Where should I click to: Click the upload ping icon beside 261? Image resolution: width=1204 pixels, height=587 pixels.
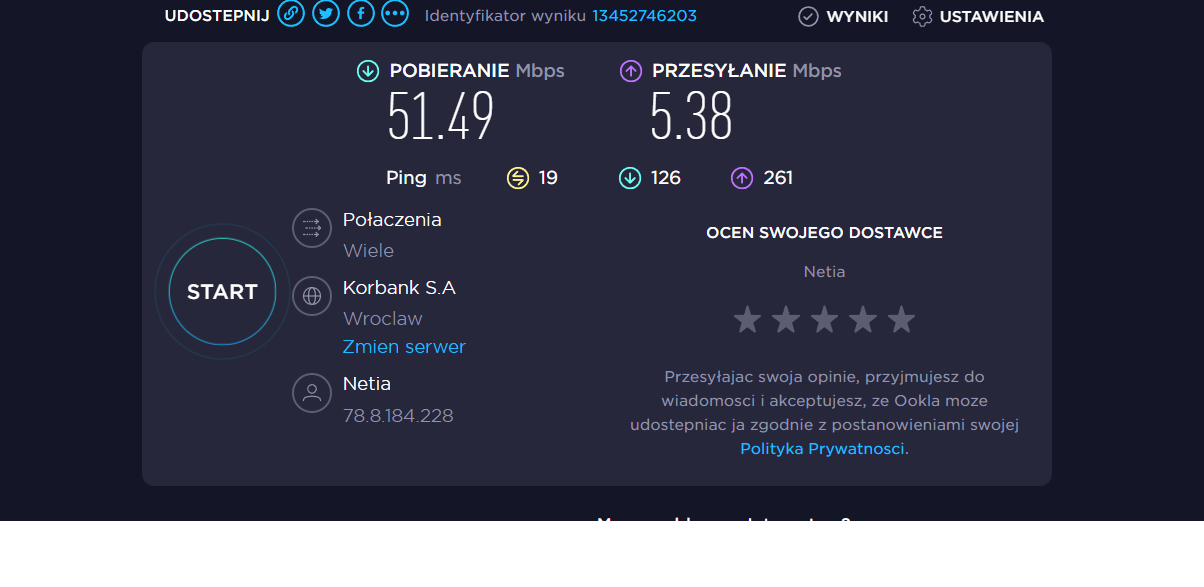741,178
